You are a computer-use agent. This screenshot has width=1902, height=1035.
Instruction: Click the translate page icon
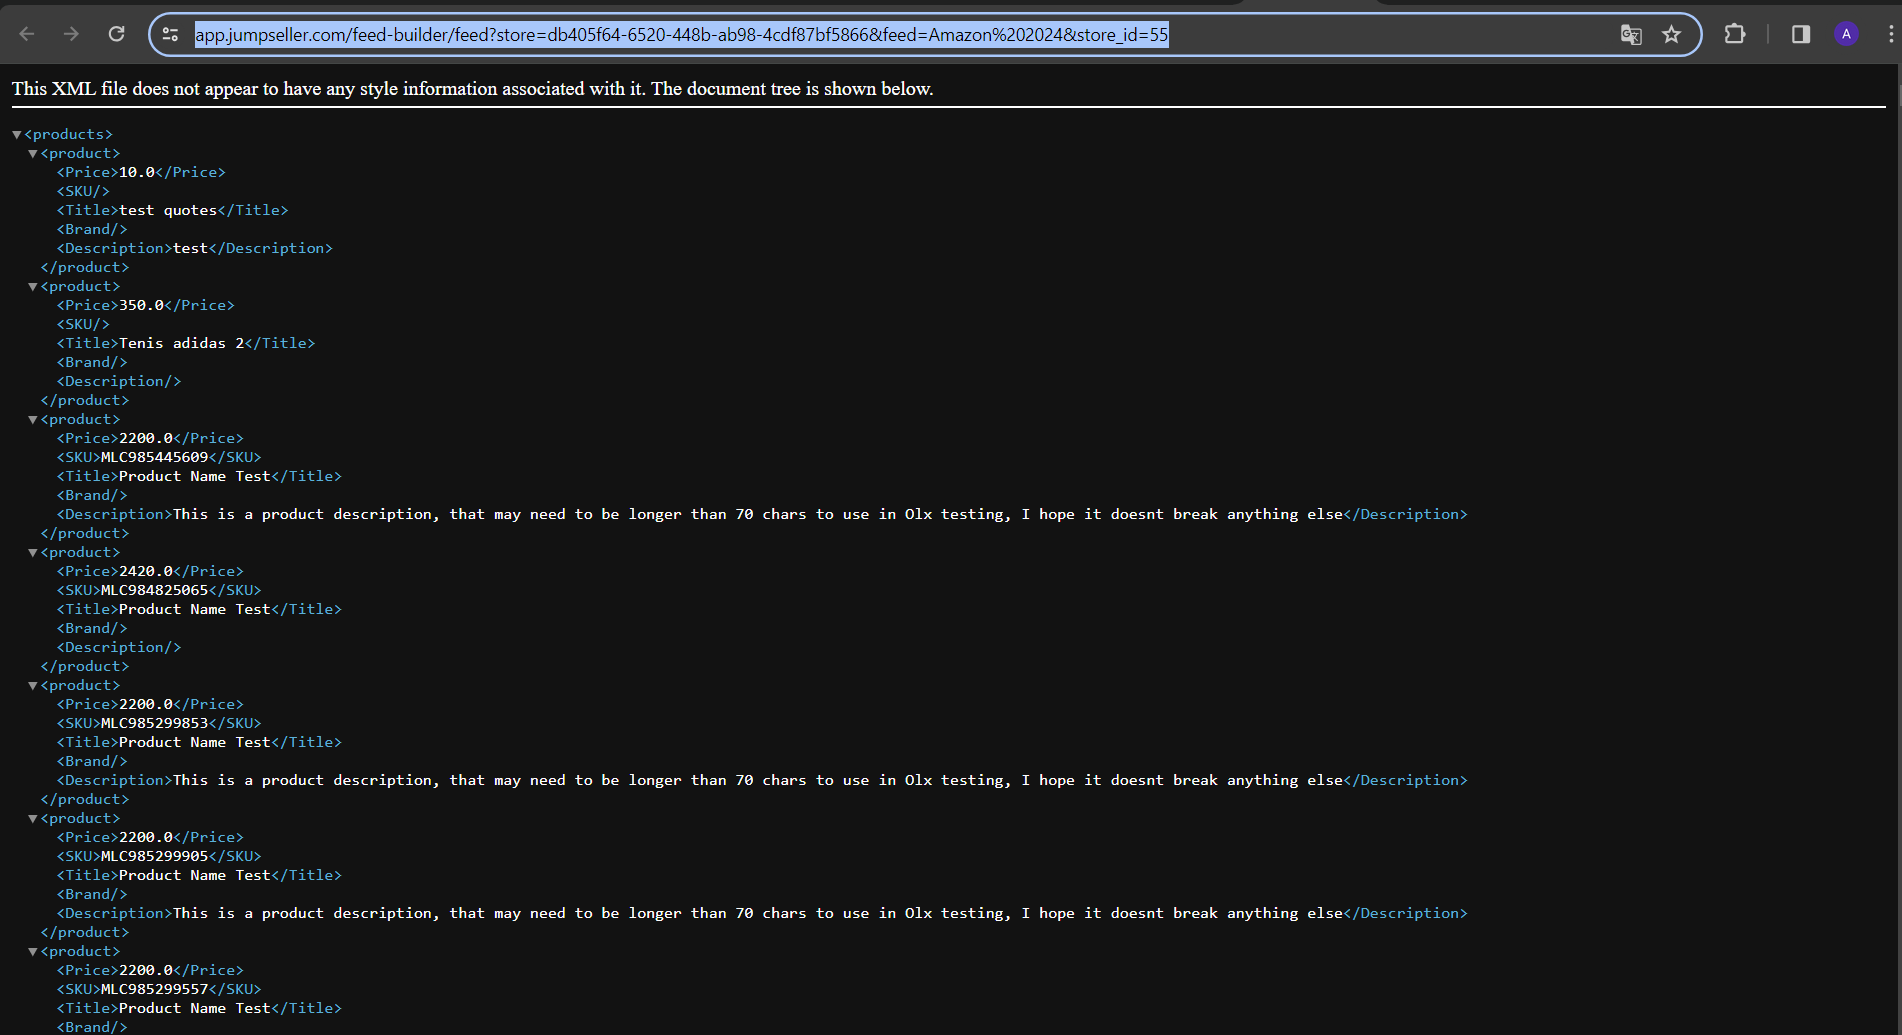(x=1631, y=35)
